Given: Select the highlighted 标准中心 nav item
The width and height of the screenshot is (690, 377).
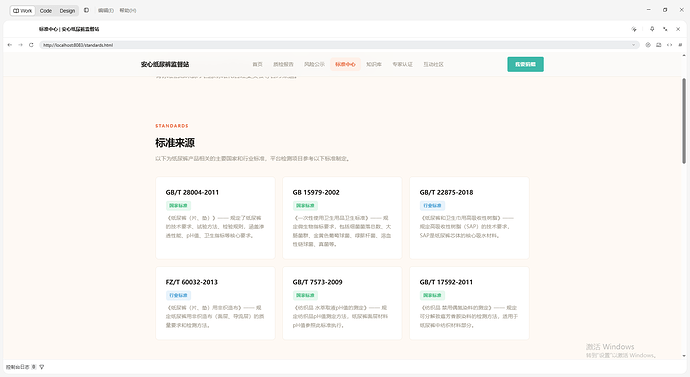Looking at the screenshot, I should pyautogui.click(x=345, y=64).
